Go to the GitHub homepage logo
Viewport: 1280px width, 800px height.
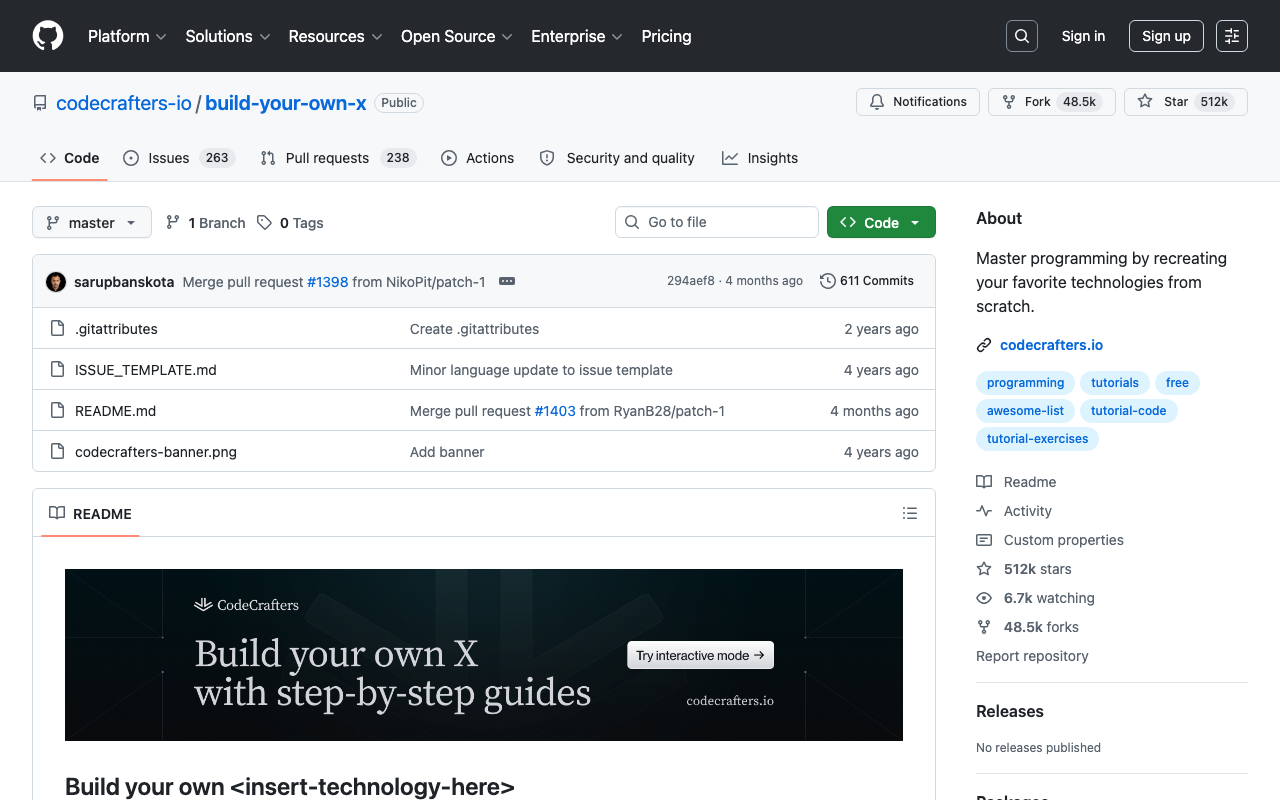coord(48,36)
